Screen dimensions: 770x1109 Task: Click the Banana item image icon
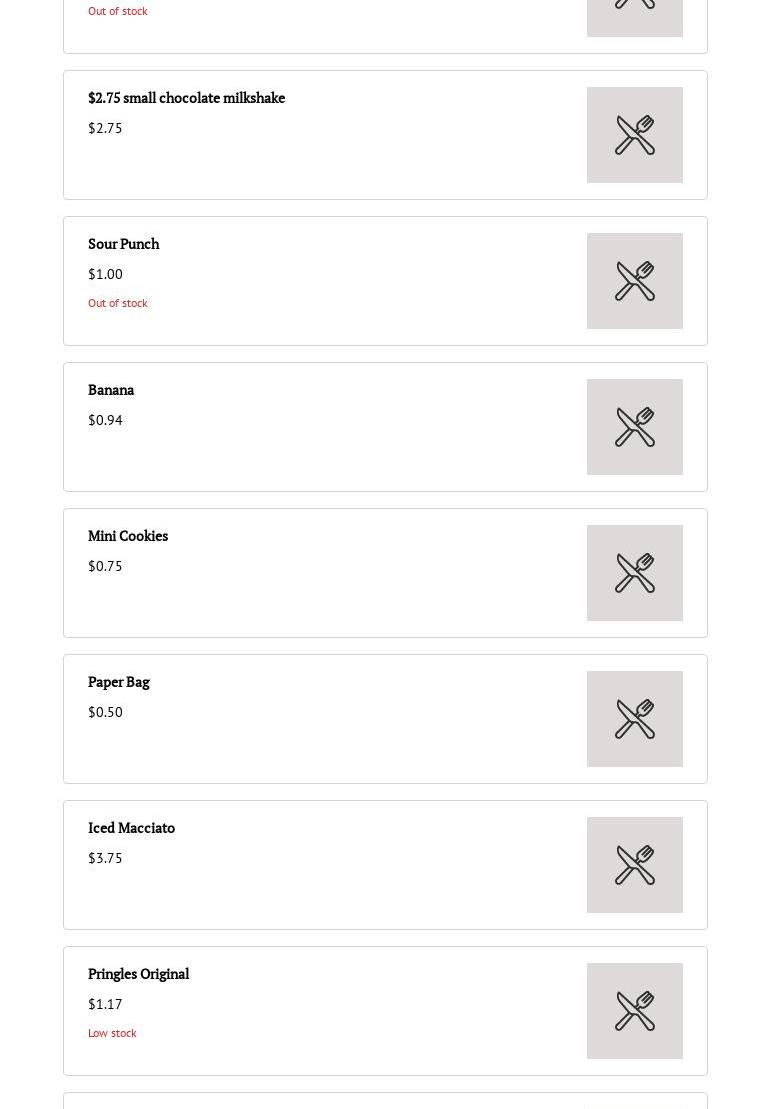[635, 427]
